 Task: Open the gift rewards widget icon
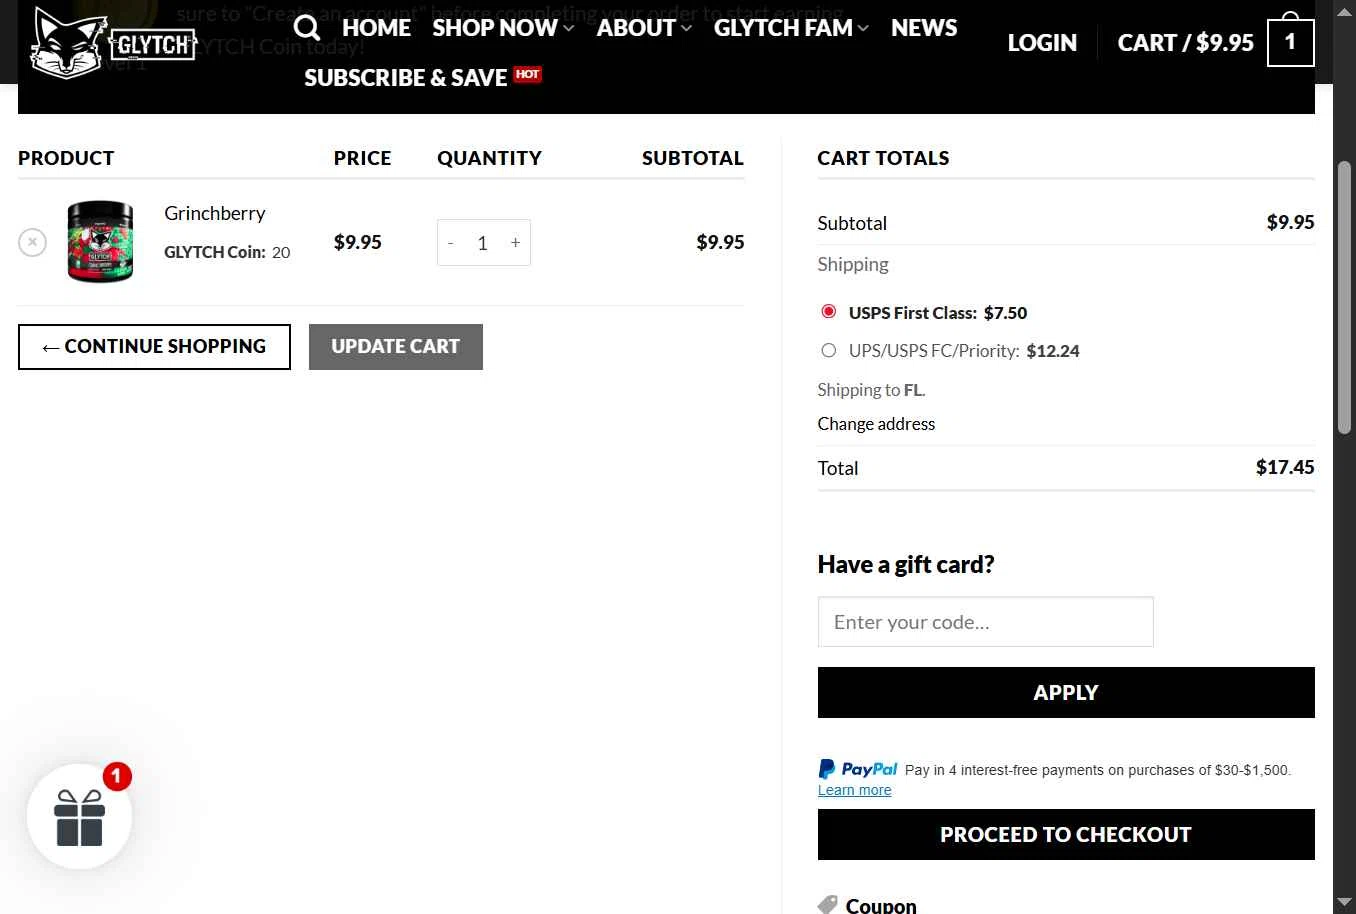click(80, 817)
